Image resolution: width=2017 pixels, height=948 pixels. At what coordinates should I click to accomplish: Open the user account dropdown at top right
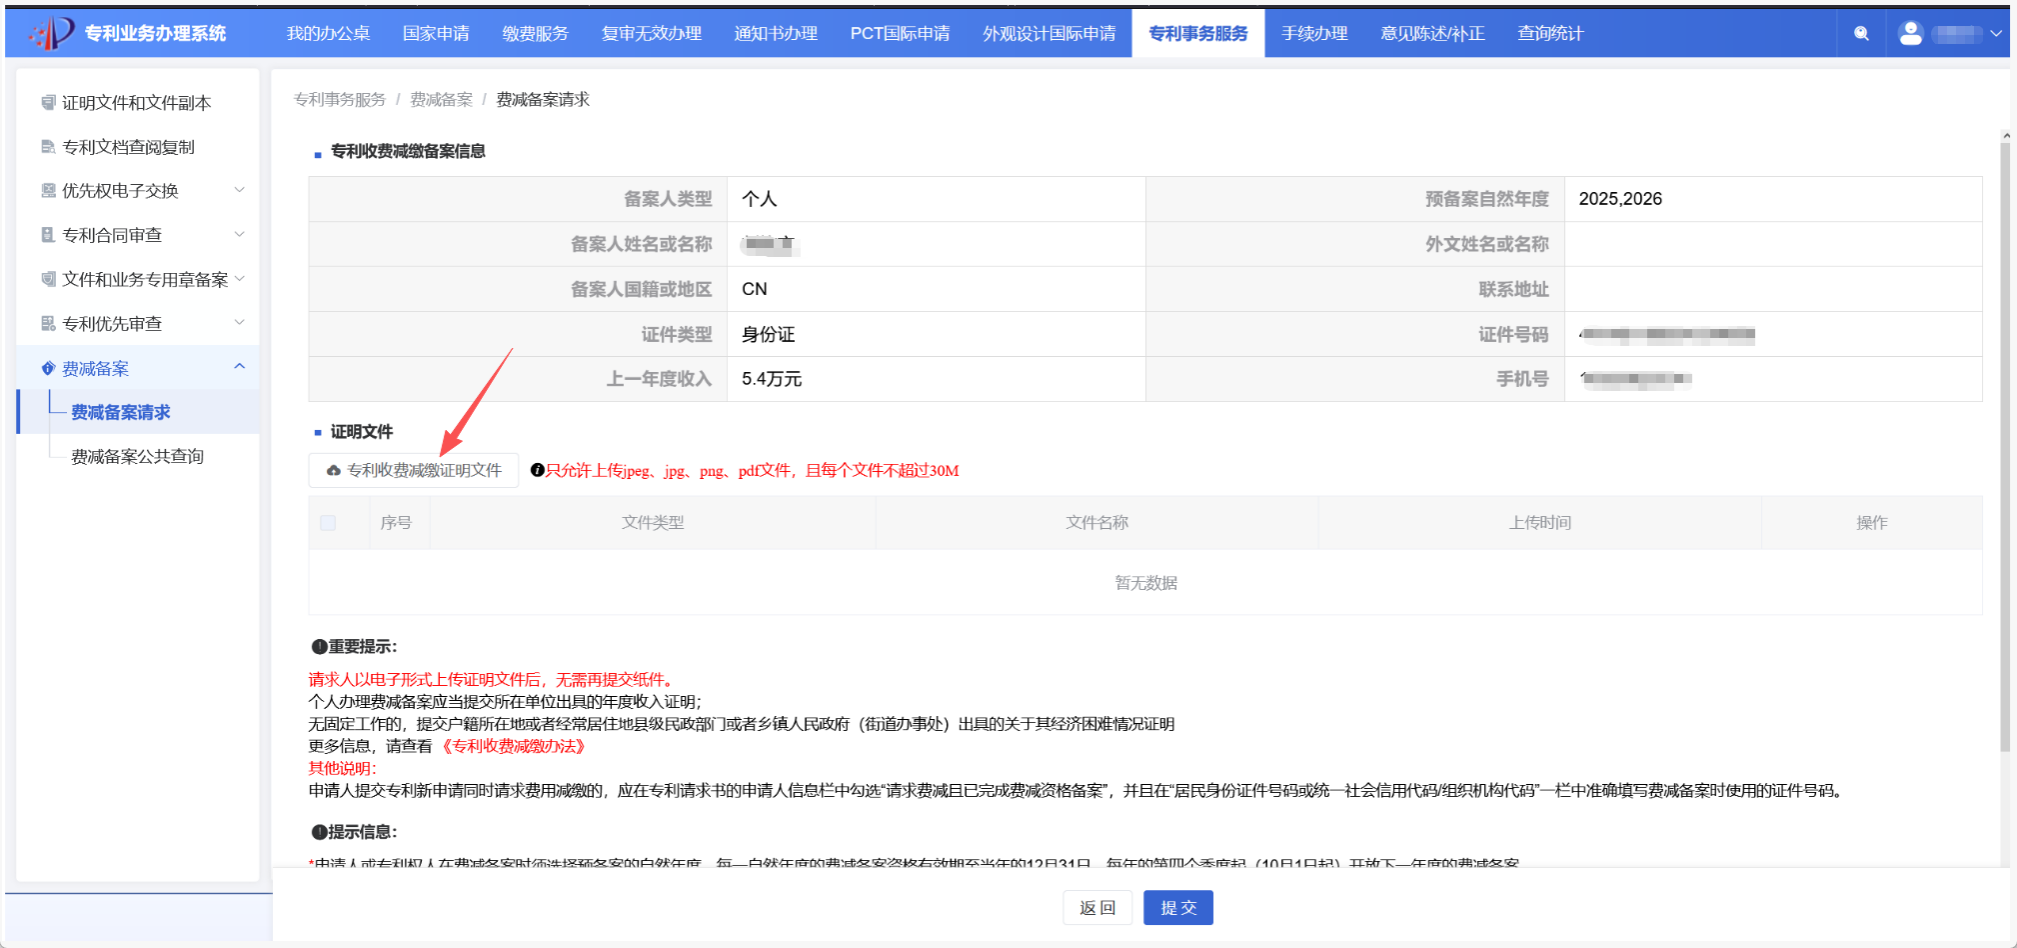click(x=1995, y=32)
